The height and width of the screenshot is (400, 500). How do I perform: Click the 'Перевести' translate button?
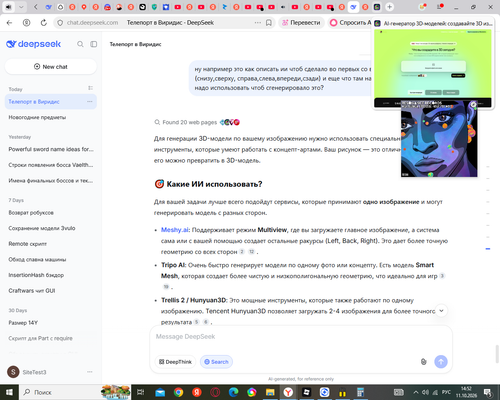(x=301, y=23)
